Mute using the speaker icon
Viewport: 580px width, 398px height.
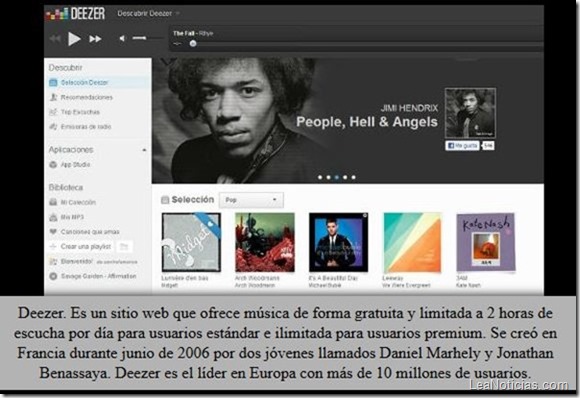122,38
